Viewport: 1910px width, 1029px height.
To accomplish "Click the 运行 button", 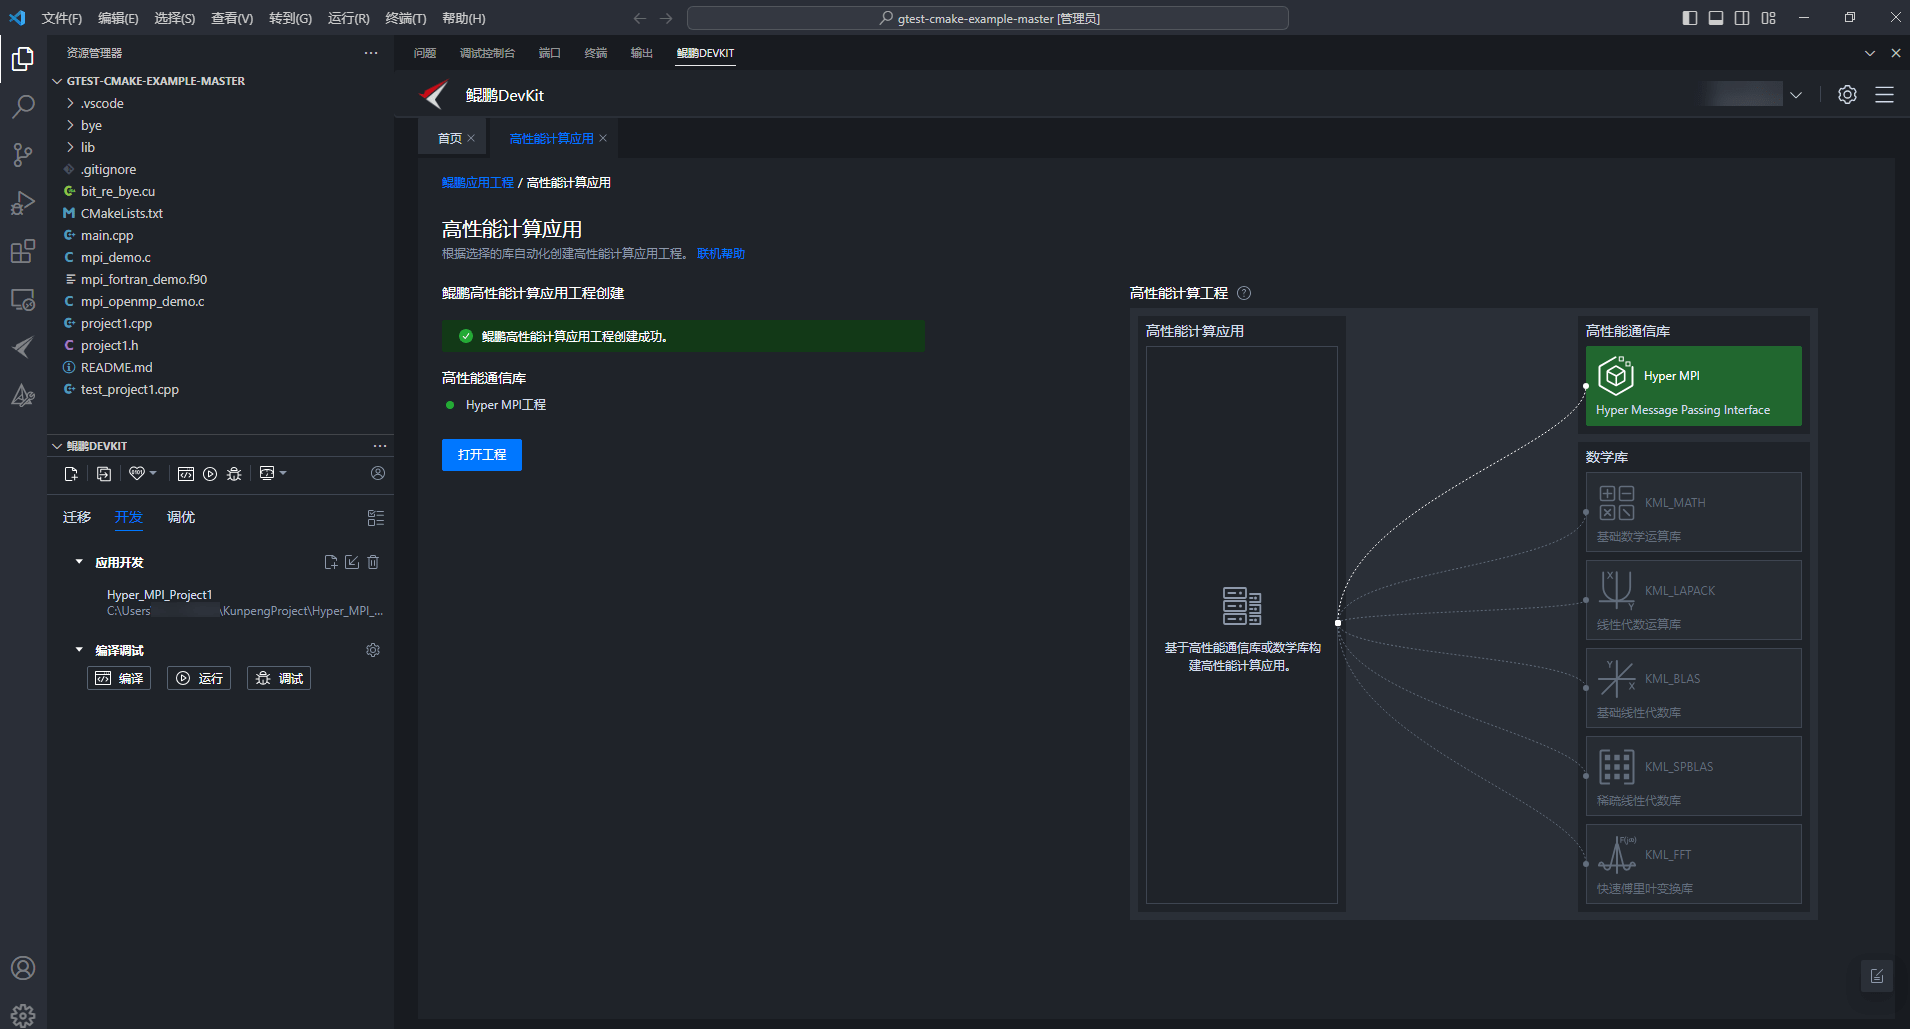I will 199,678.
